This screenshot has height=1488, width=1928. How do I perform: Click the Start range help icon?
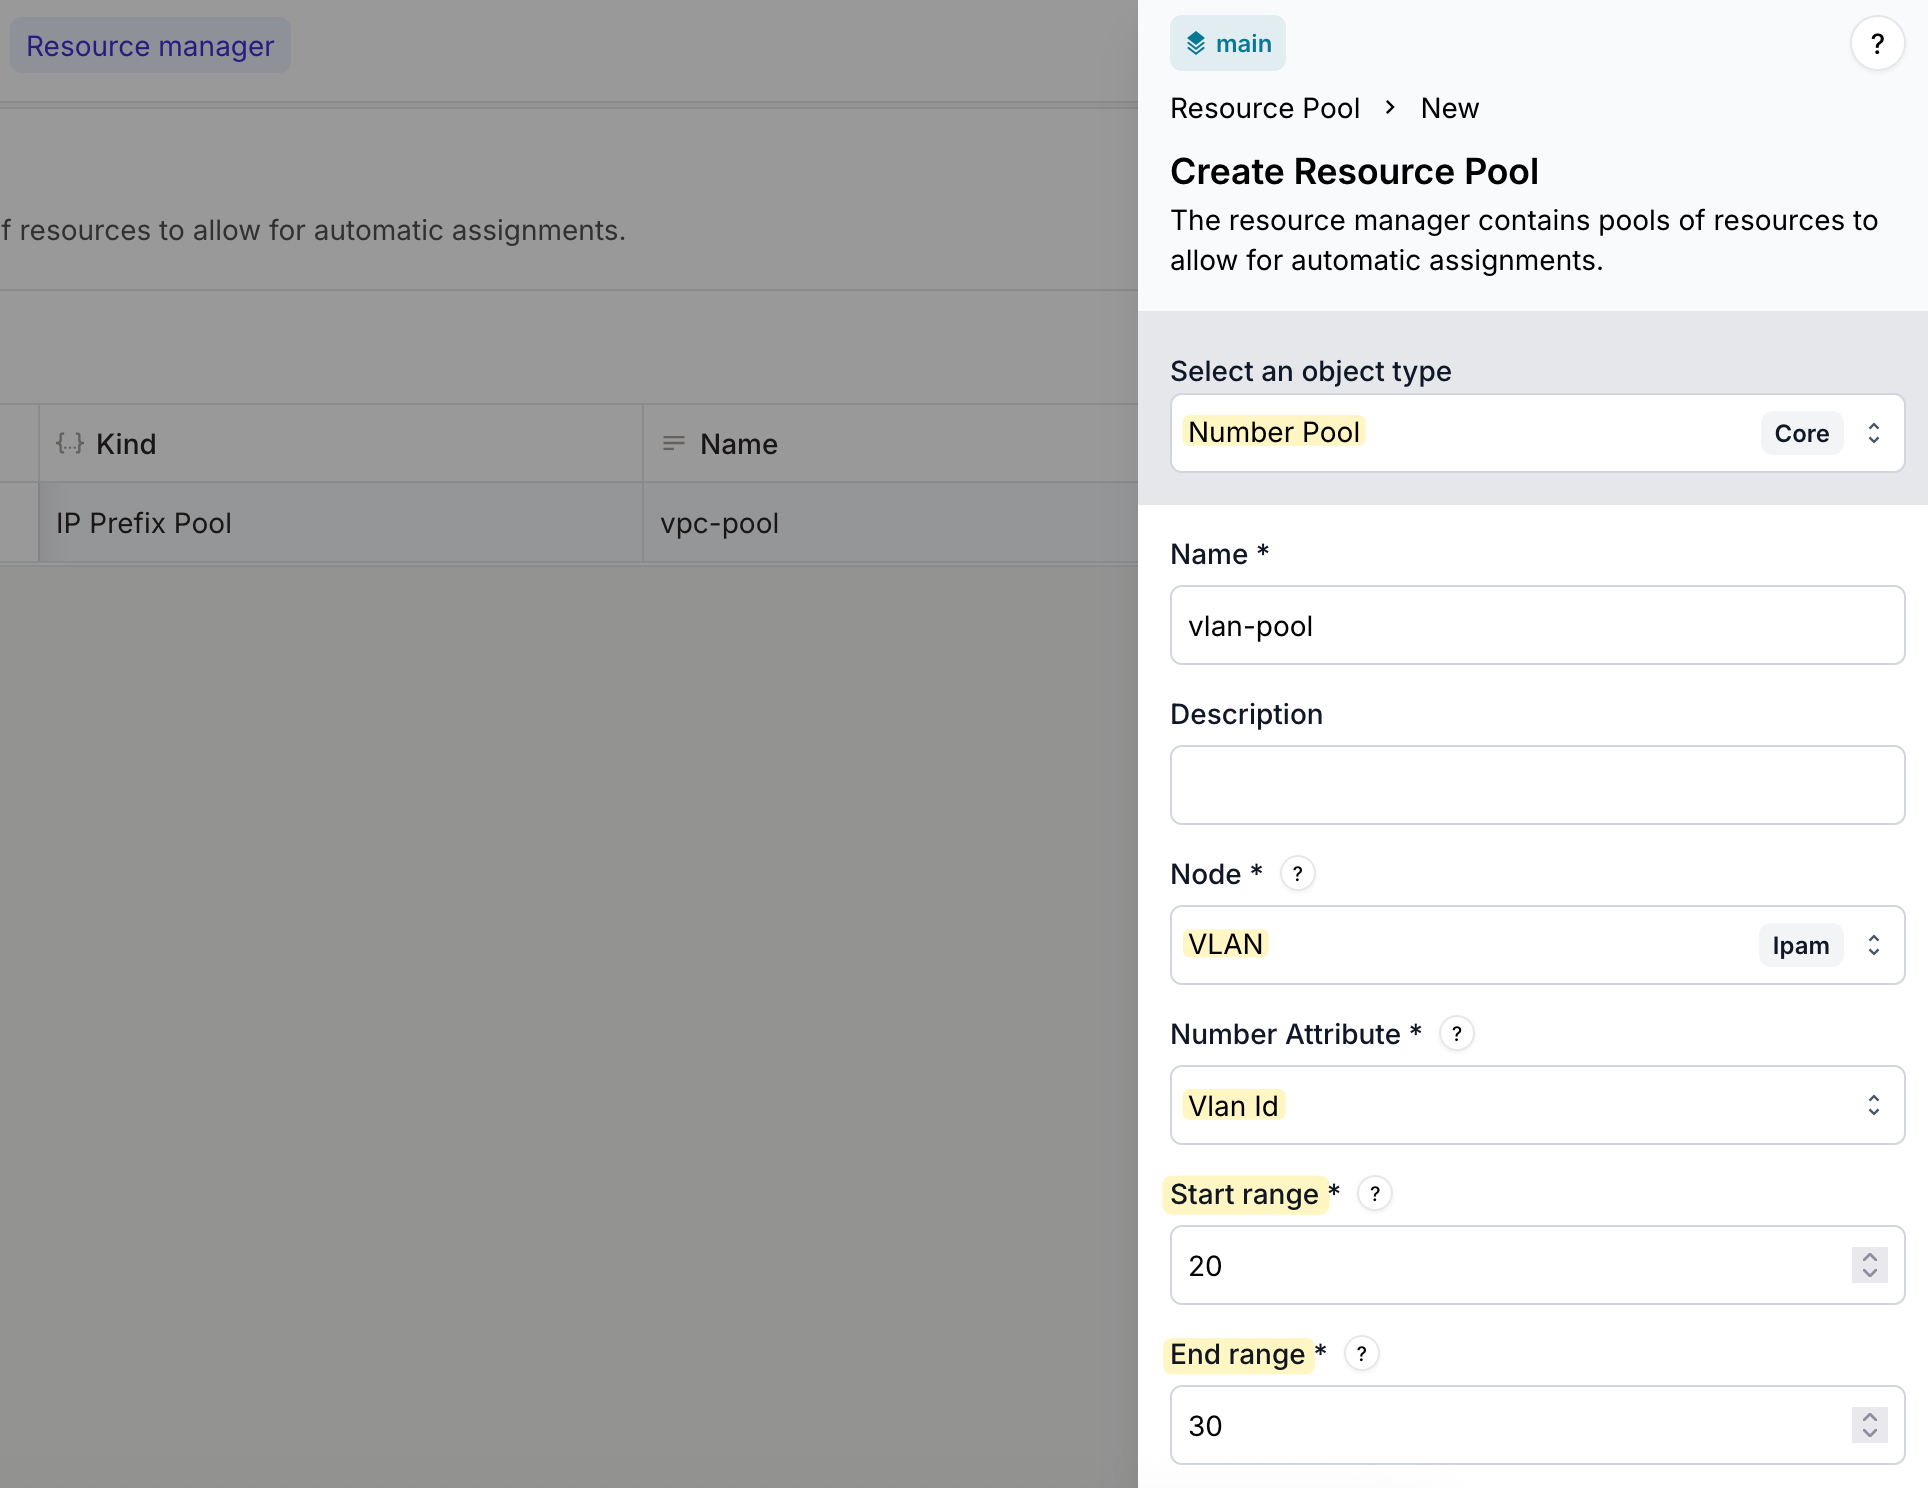[x=1375, y=1194]
